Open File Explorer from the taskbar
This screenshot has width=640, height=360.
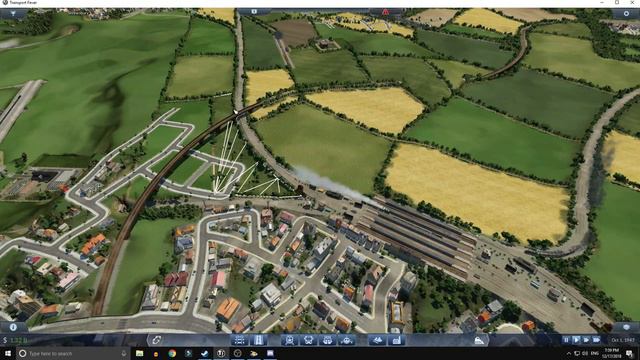coord(140,353)
